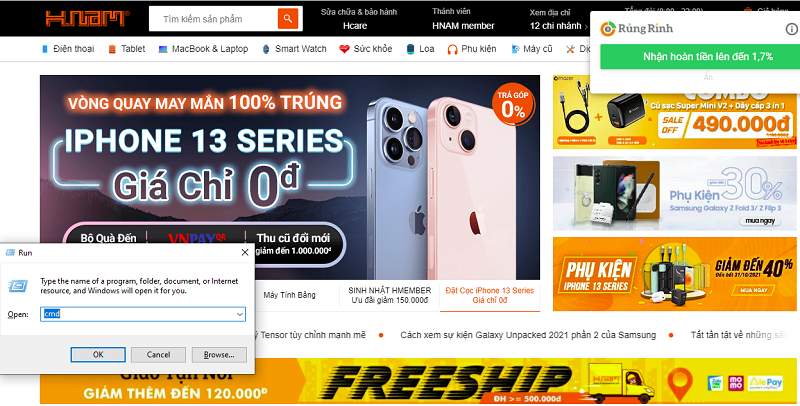Cancel the Run dialog
800x406 pixels.
158,354
